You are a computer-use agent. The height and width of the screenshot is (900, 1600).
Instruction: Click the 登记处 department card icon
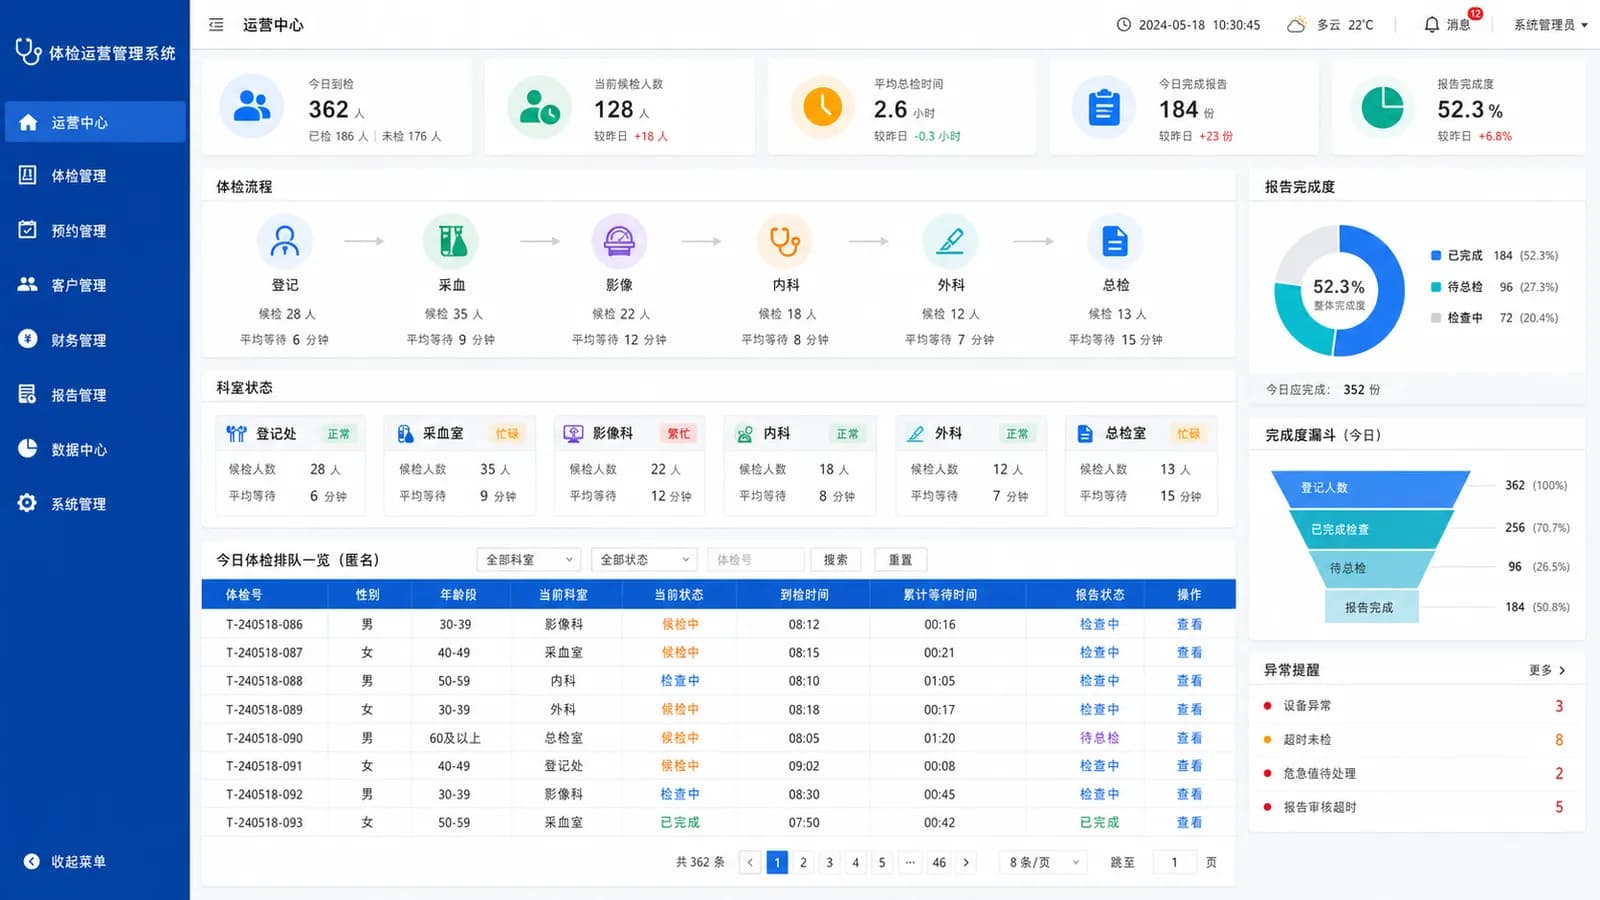pos(236,433)
